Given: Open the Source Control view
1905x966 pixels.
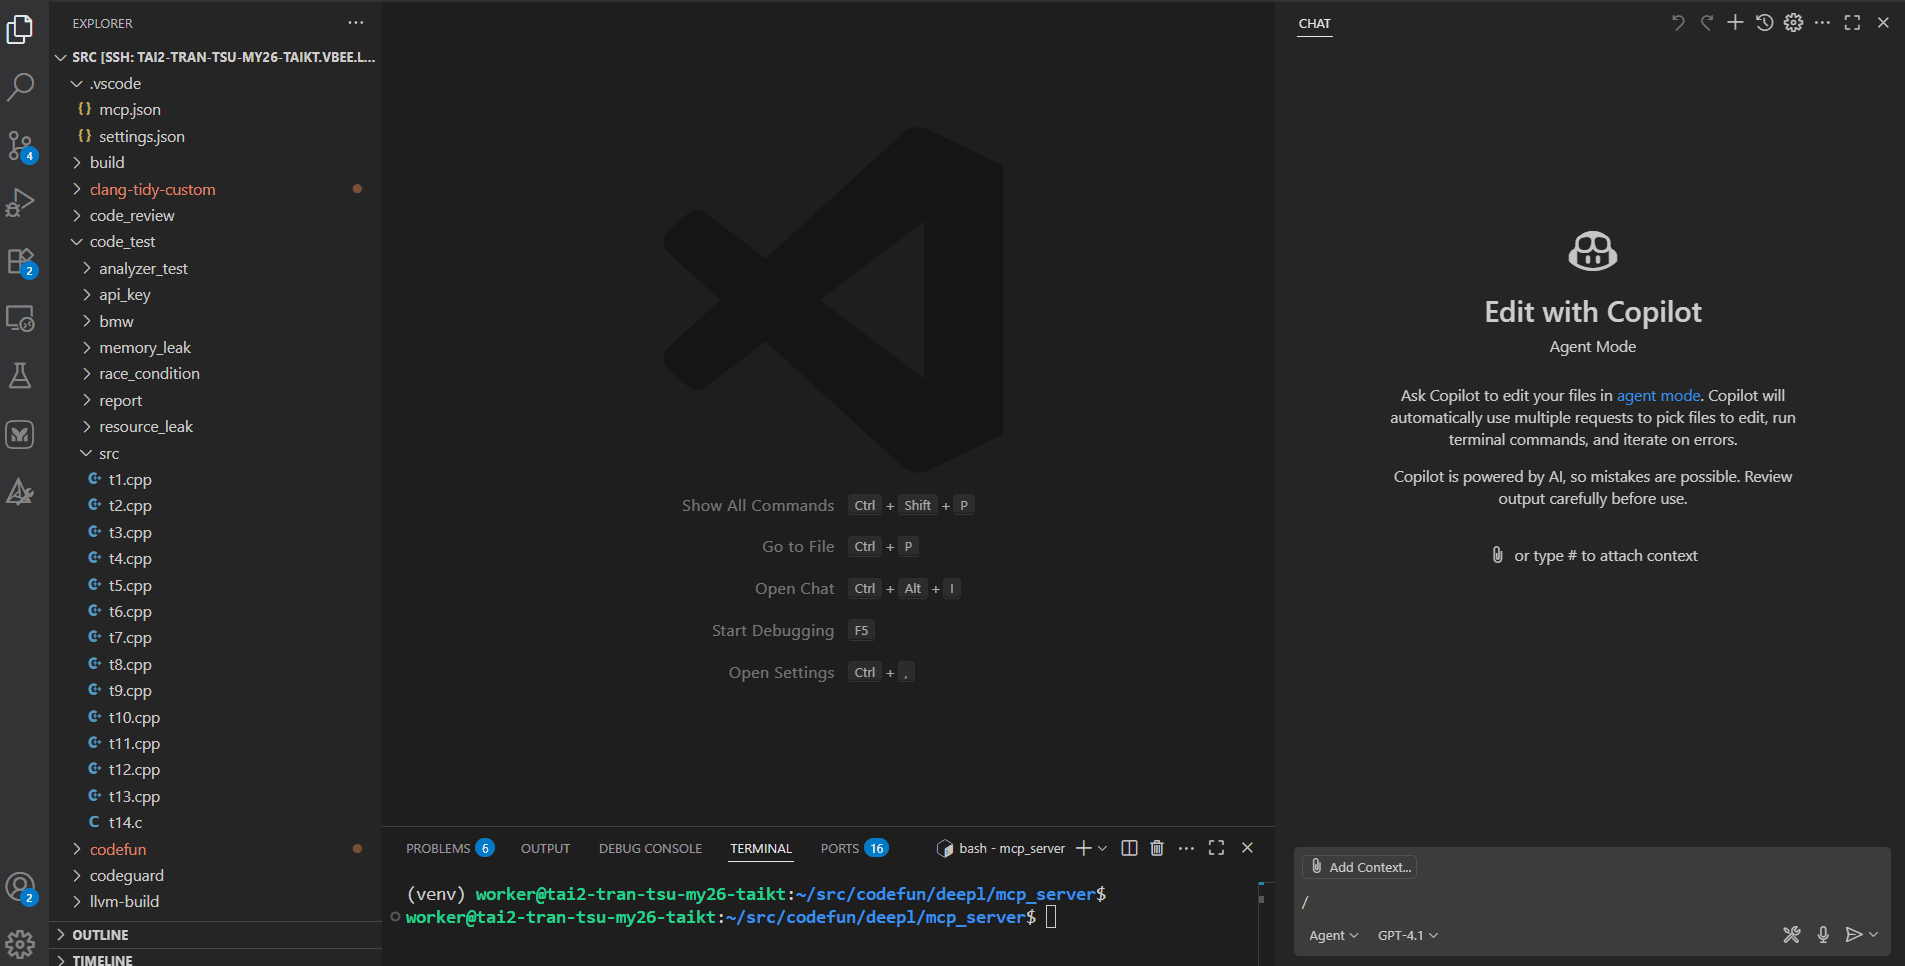Looking at the screenshot, I should coord(20,146).
